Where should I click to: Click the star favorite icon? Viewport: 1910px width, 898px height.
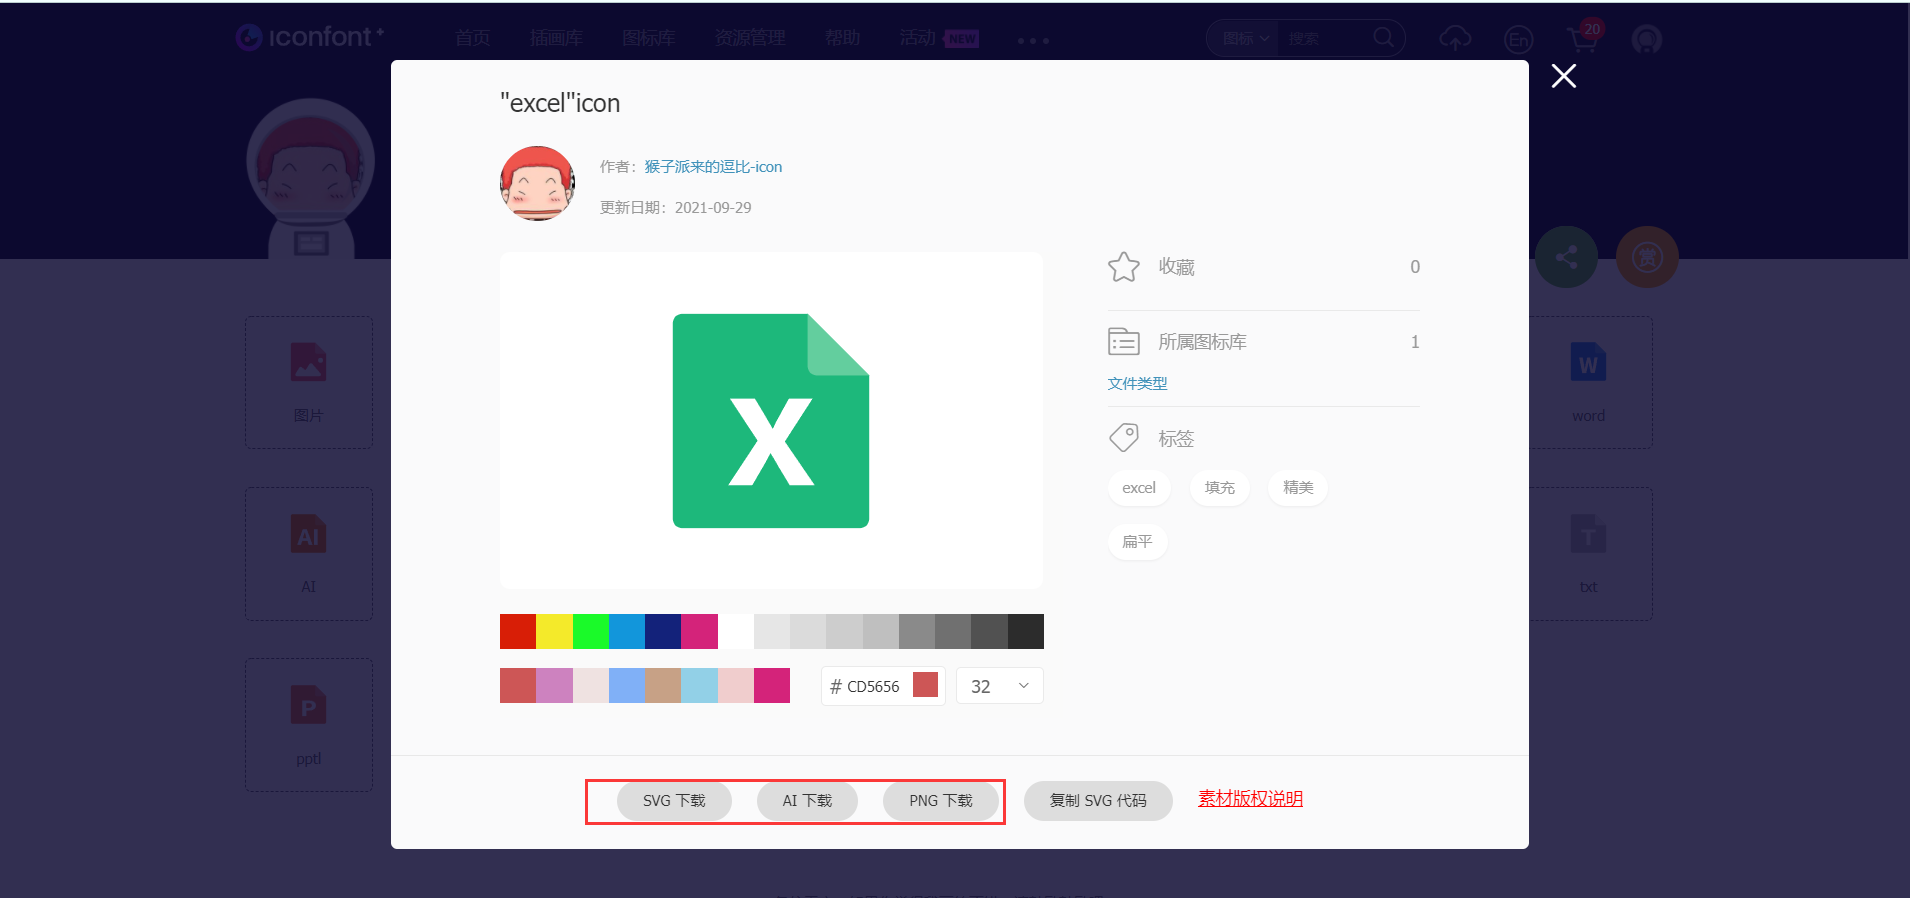pyautogui.click(x=1123, y=267)
